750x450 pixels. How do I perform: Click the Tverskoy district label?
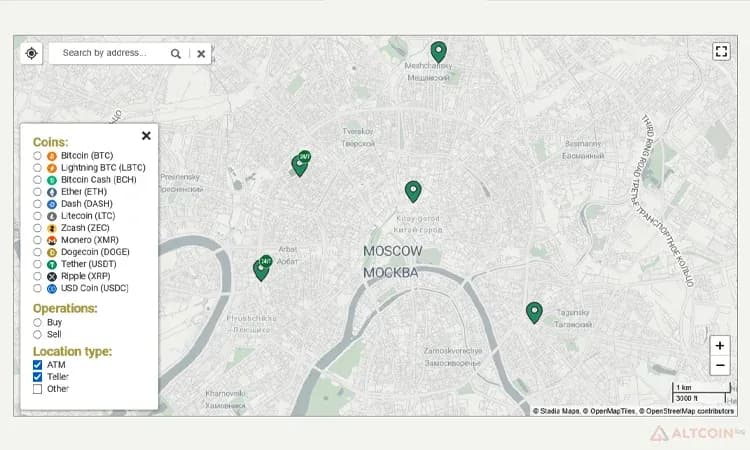pos(358,131)
